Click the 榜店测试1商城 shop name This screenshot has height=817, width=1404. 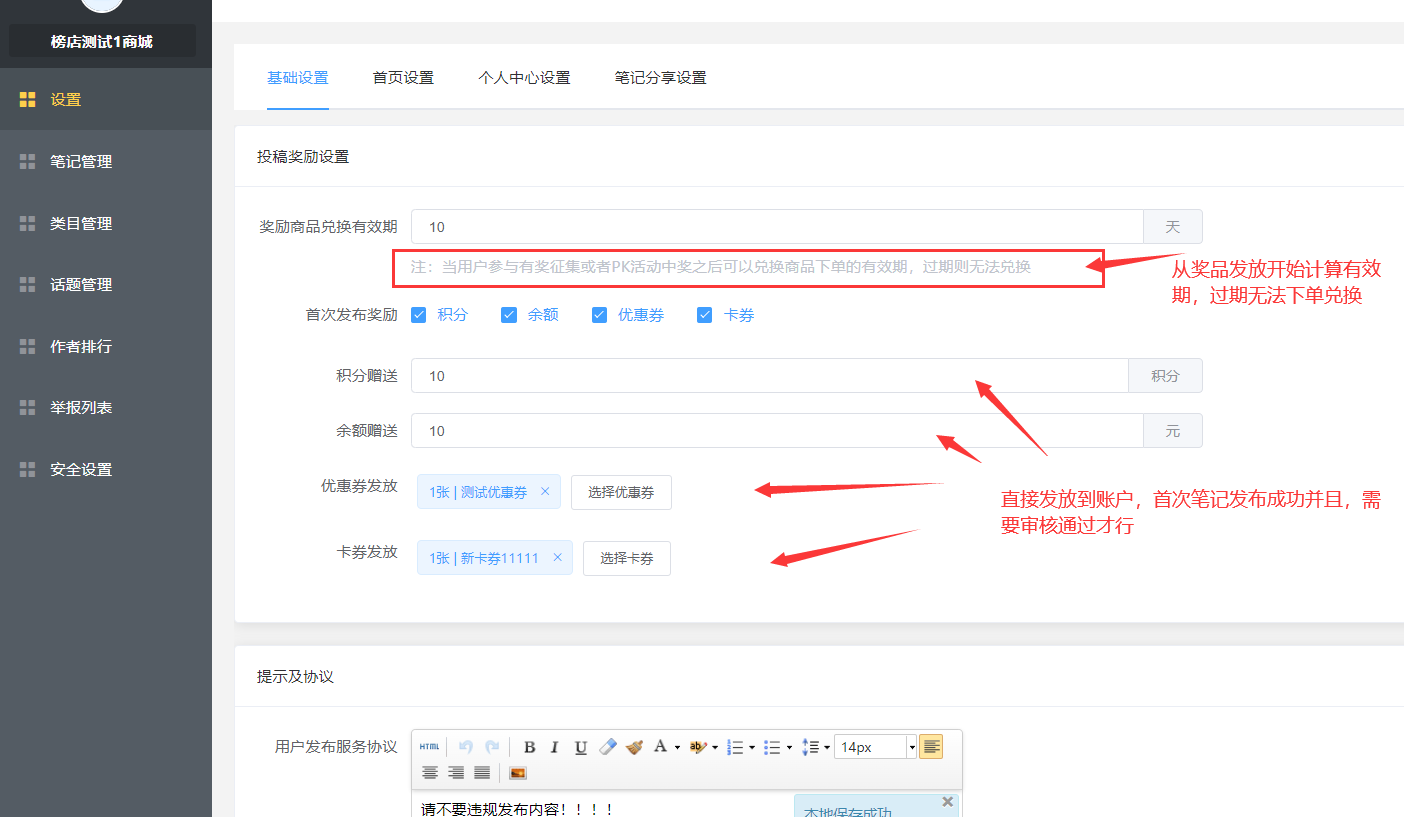coord(102,41)
